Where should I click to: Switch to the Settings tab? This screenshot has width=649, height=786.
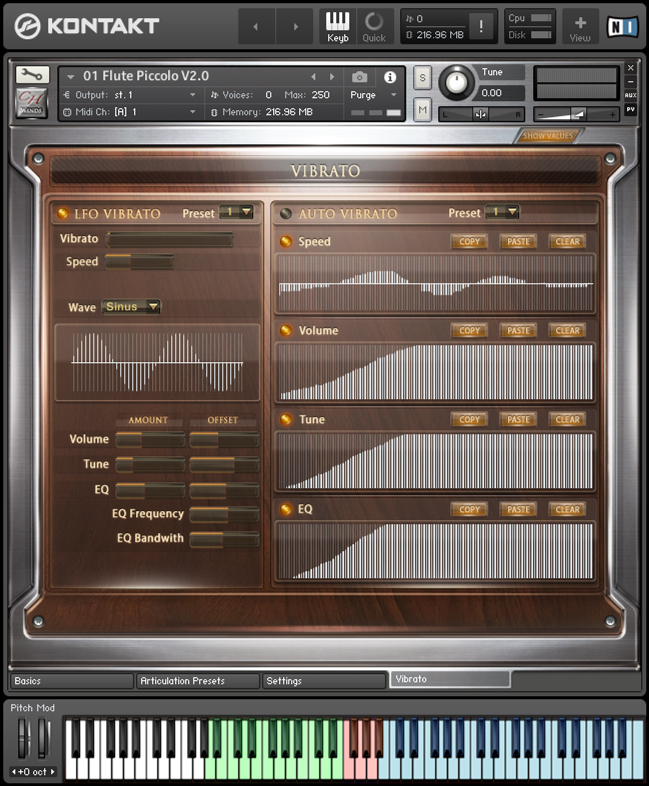[324, 681]
